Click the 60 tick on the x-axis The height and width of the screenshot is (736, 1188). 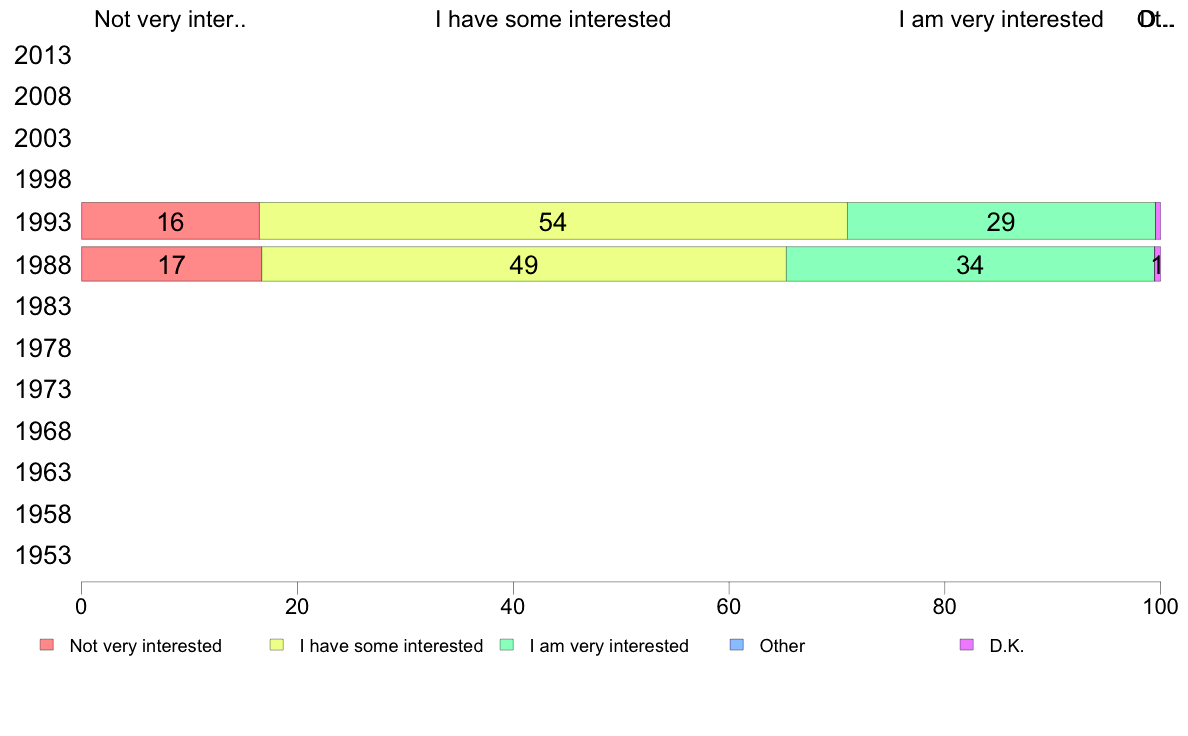tap(729, 606)
